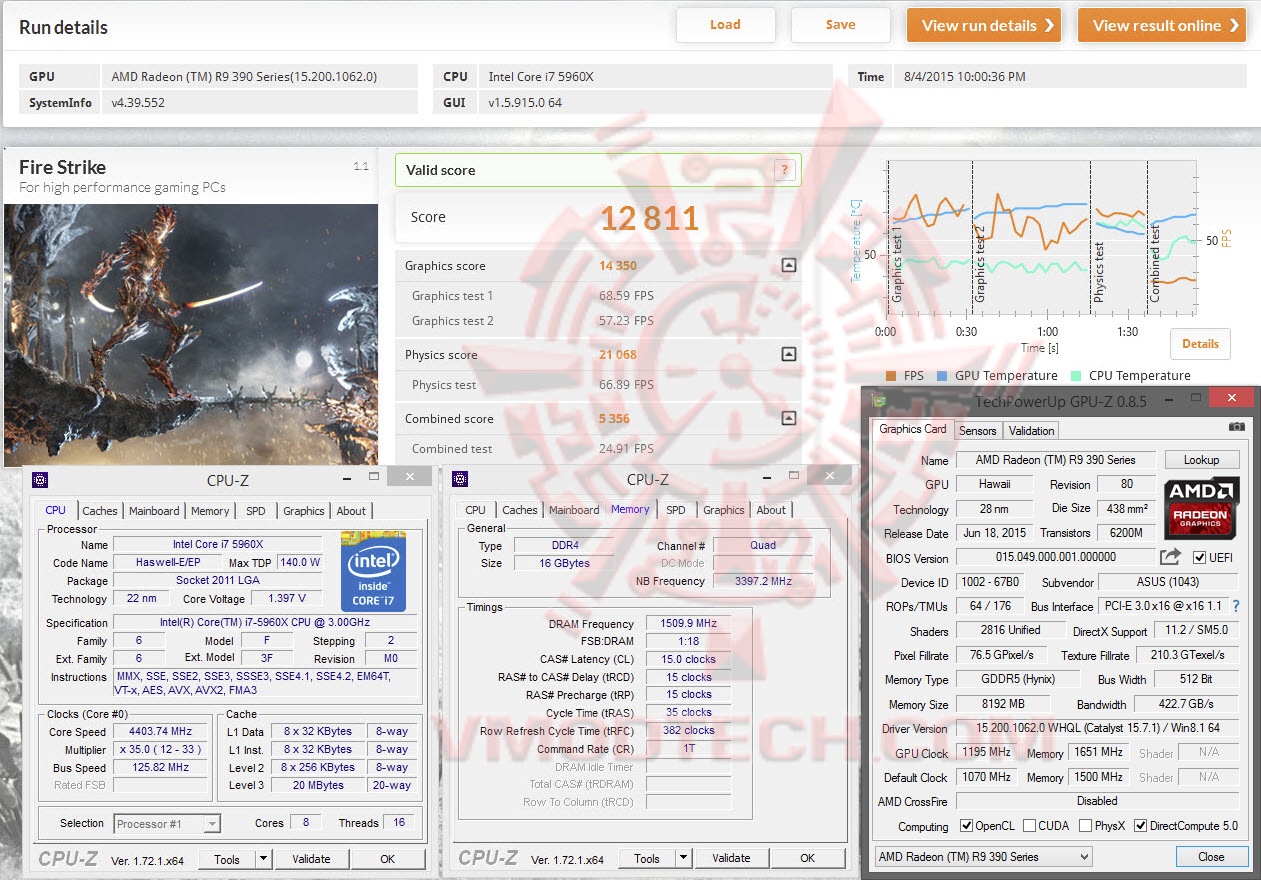Expand the Physics score section

pyautogui.click(x=788, y=354)
